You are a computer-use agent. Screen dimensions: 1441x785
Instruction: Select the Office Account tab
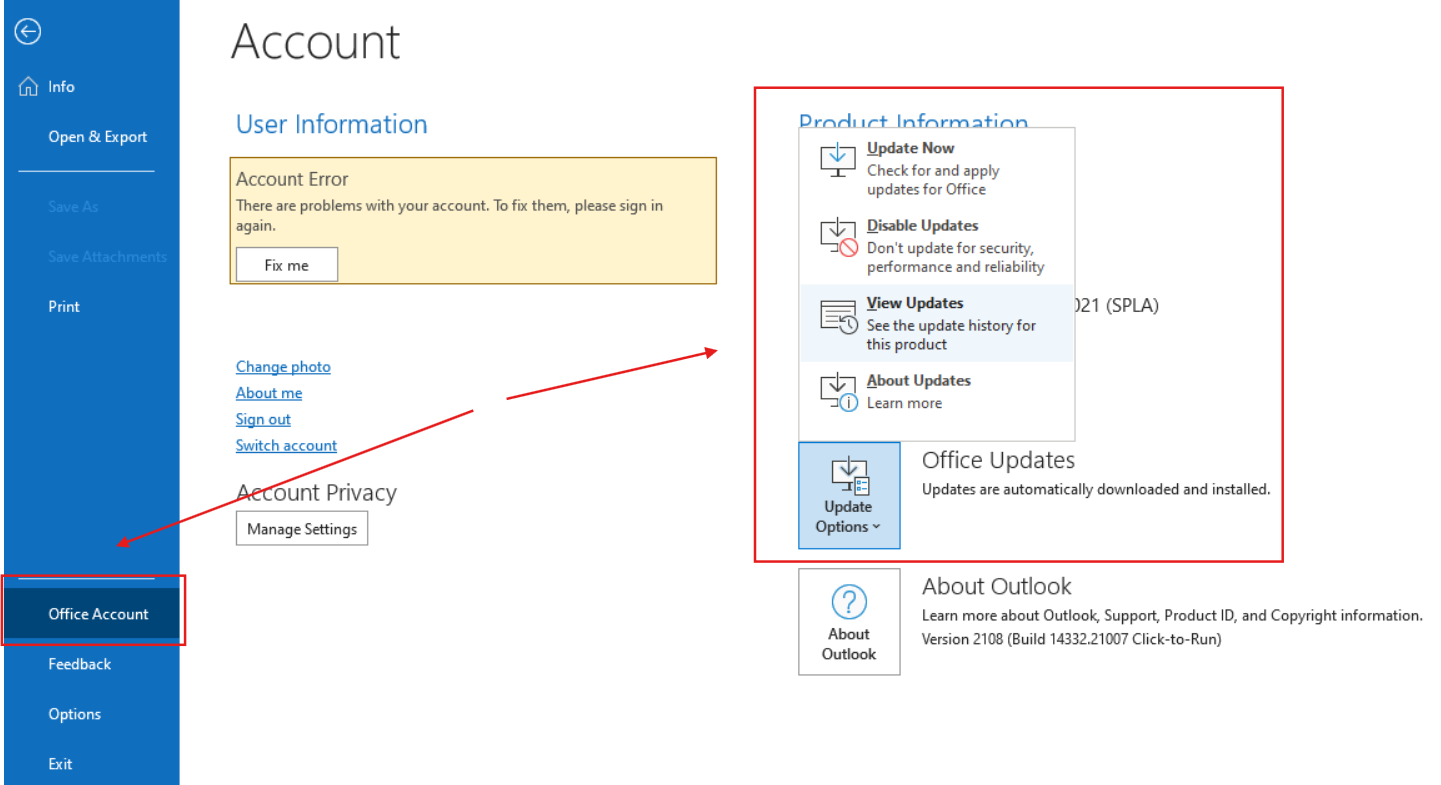(92, 614)
